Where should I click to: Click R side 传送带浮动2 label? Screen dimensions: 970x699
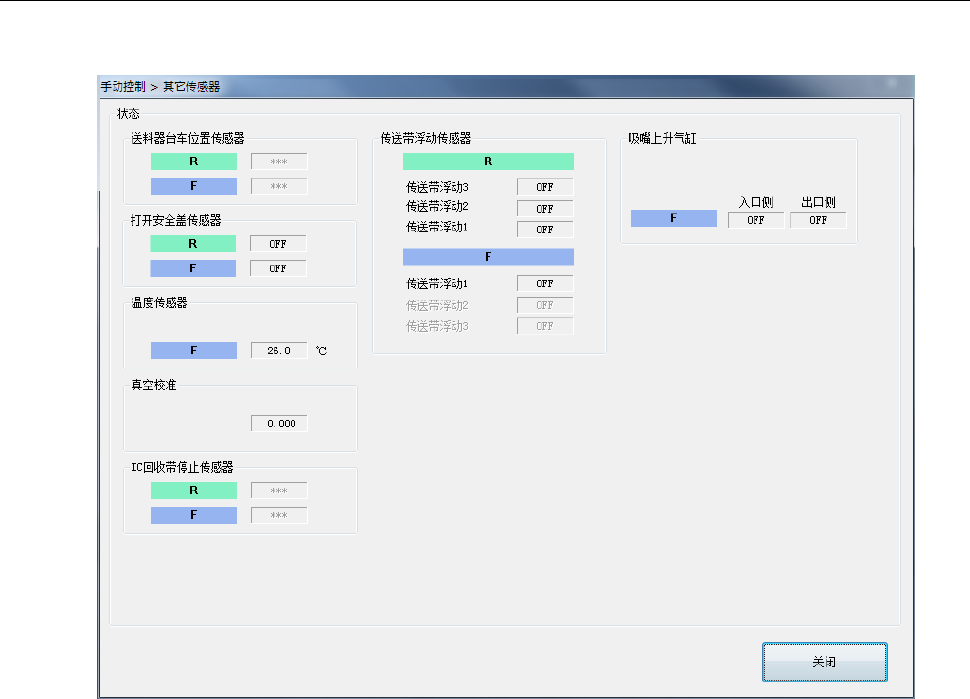(x=437, y=206)
